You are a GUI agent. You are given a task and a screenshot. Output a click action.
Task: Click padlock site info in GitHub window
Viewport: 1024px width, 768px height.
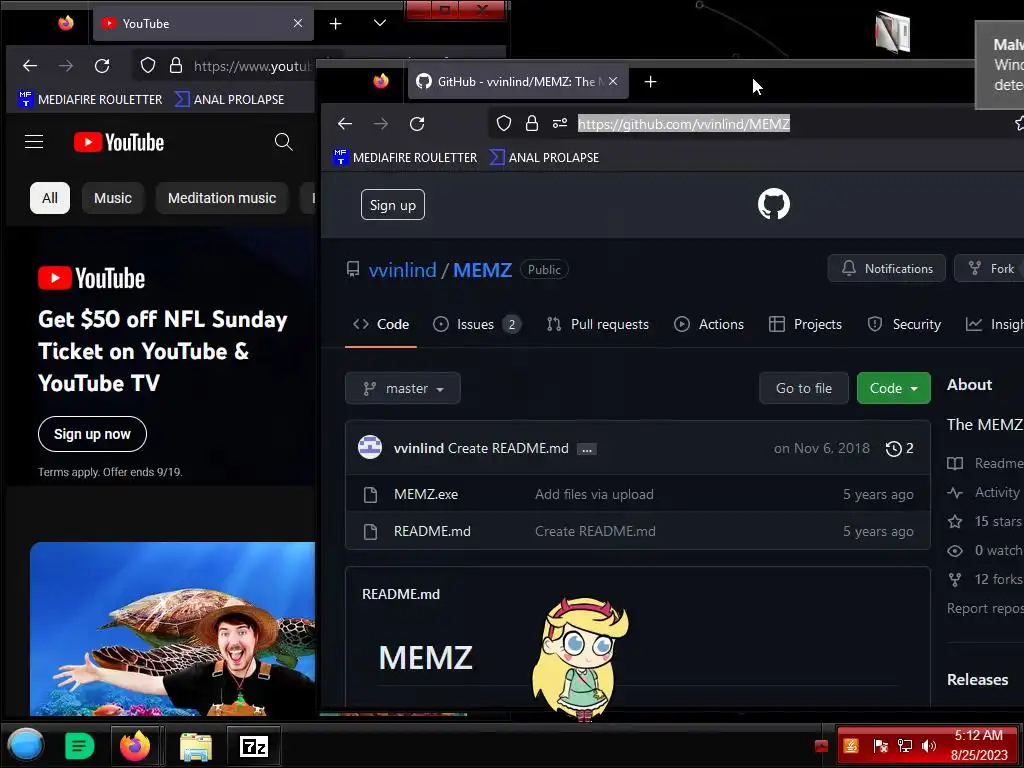pos(532,123)
